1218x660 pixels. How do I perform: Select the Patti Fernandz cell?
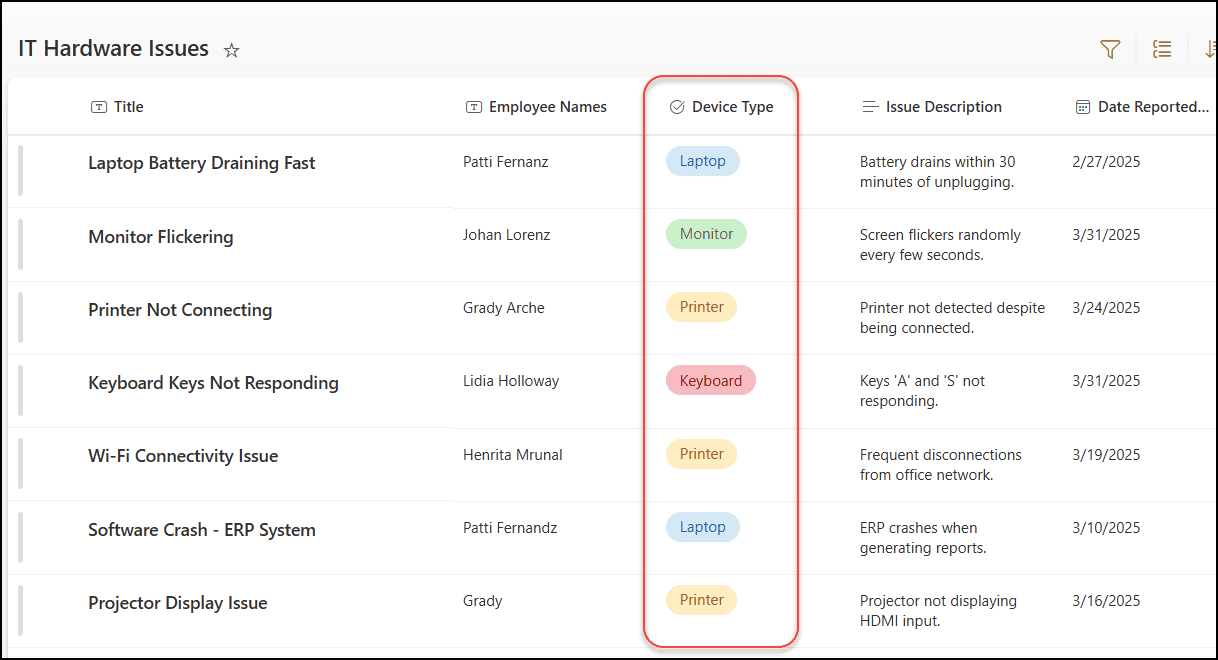pos(510,528)
